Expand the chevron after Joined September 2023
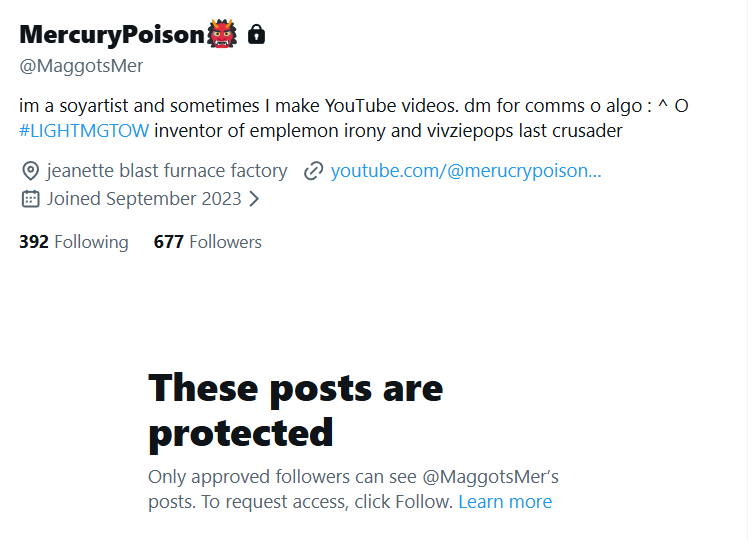The width and height of the screenshot is (748, 541). (254, 198)
